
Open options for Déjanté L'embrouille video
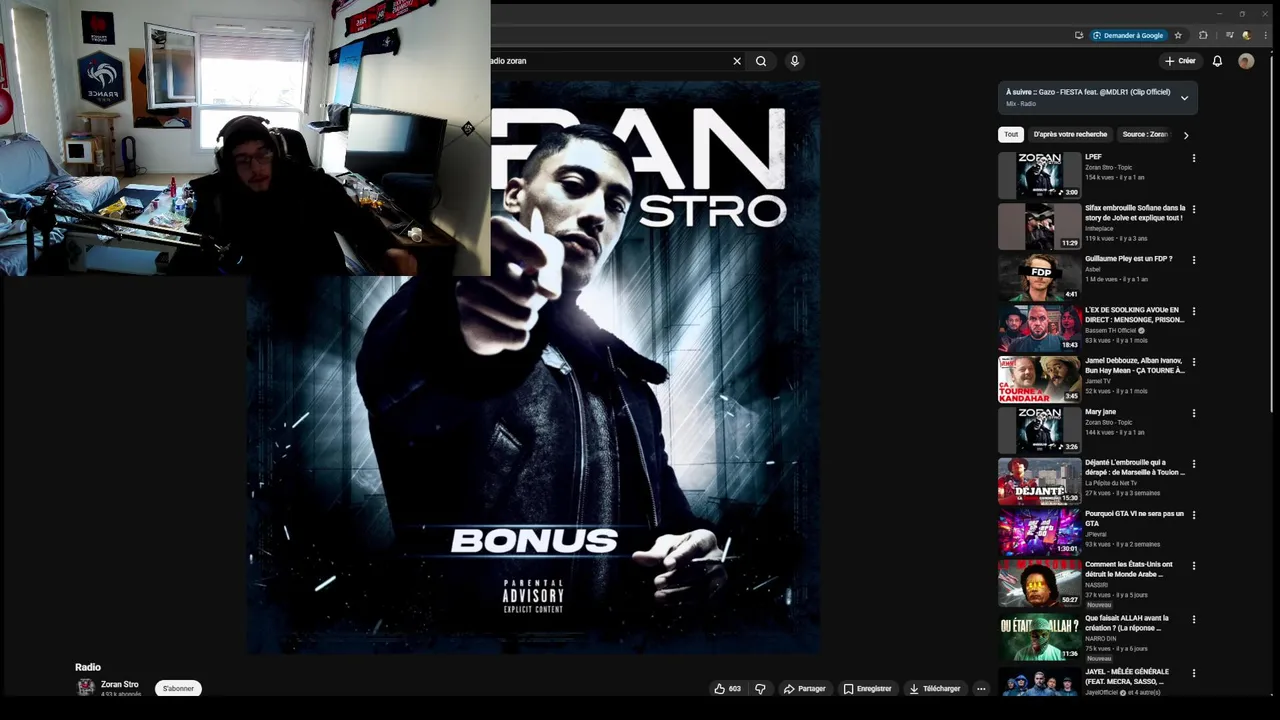coord(1193,464)
